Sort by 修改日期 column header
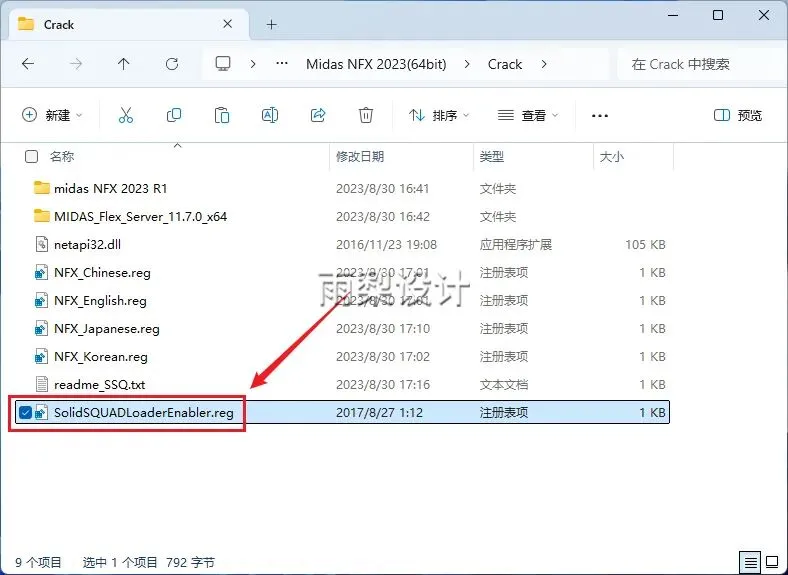Image resolution: width=788 pixels, height=575 pixels. point(360,157)
